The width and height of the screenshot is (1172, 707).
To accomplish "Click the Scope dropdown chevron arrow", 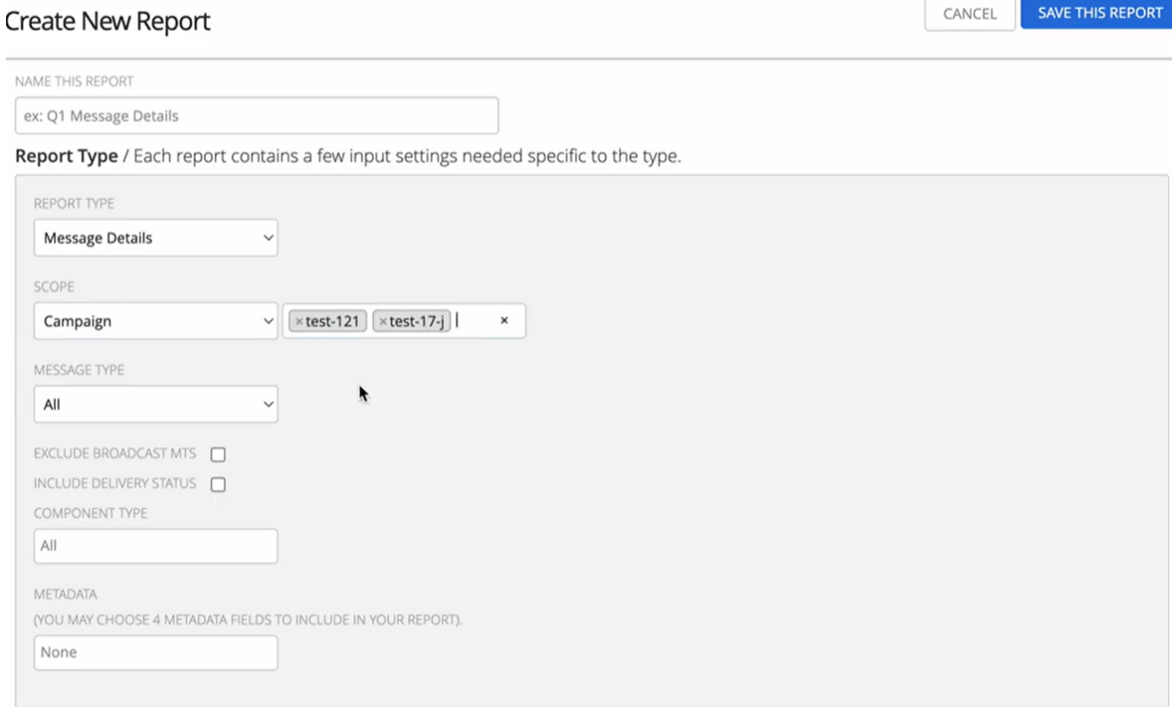I will point(267,321).
